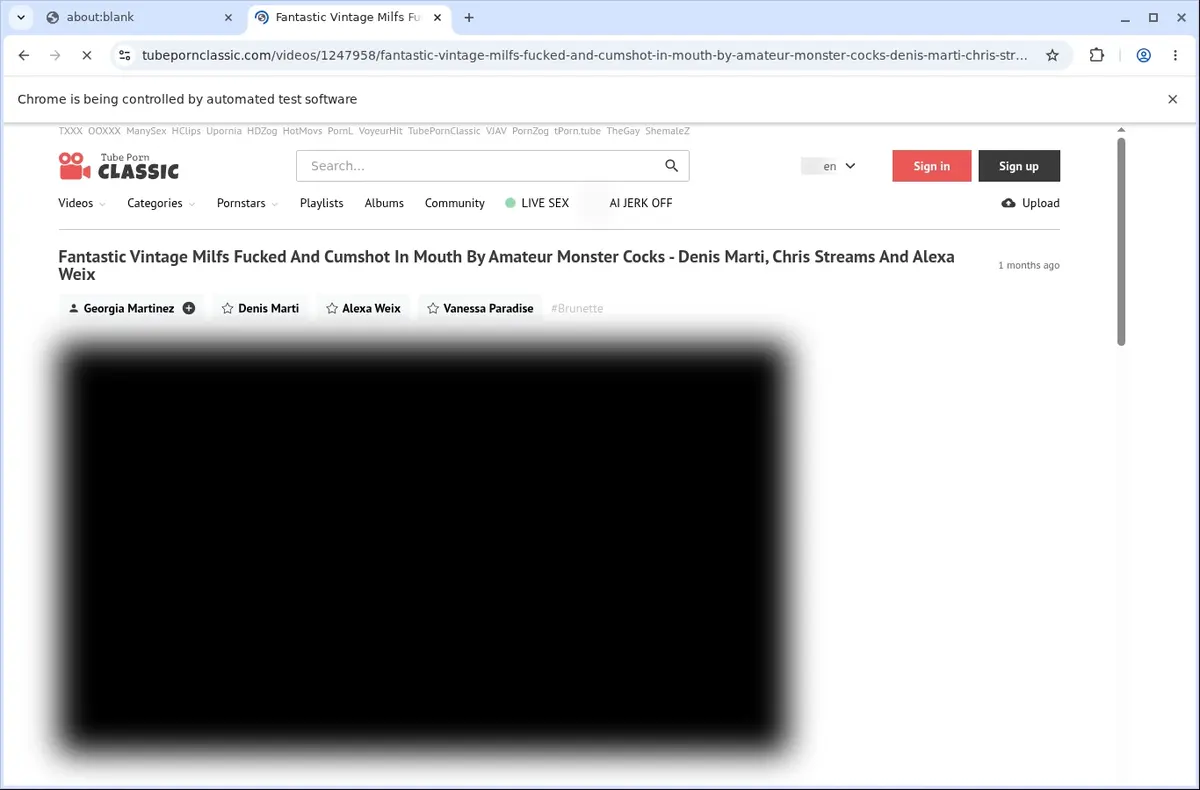Open the VJAV network link
The image size is (1200, 790).
[496, 131]
